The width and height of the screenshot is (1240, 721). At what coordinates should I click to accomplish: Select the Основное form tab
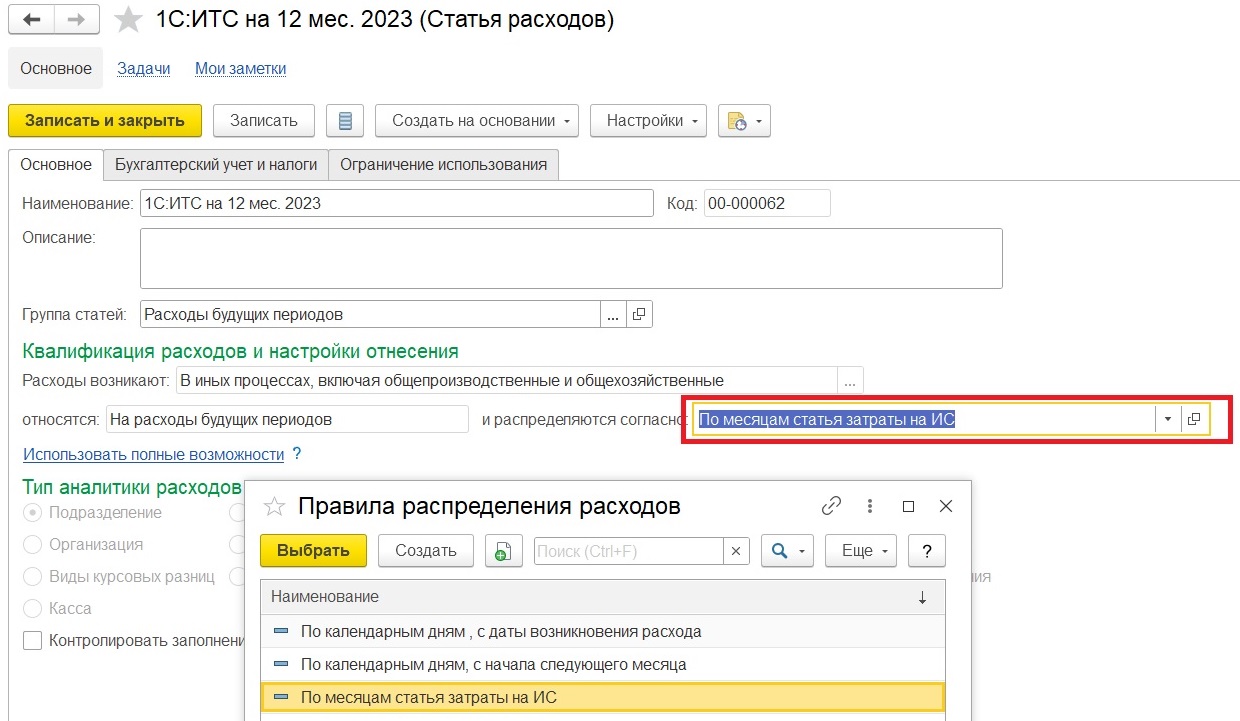pos(56,165)
